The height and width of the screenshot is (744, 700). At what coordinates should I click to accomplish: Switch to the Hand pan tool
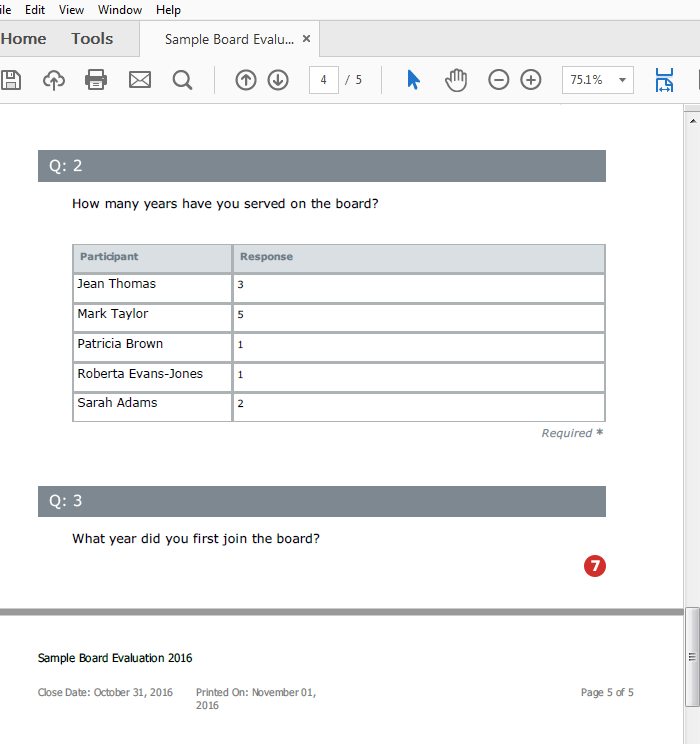point(456,80)
